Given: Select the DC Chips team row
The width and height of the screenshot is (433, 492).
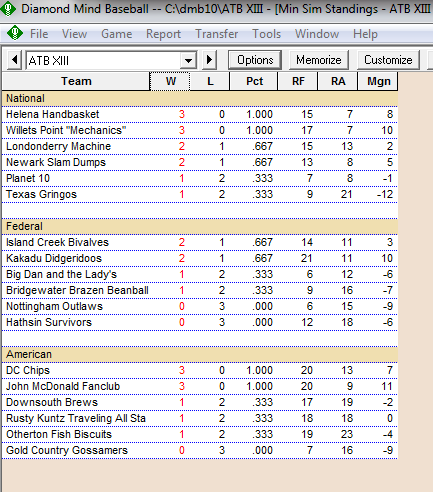Looking at the screenshot, I should (200, 370).
